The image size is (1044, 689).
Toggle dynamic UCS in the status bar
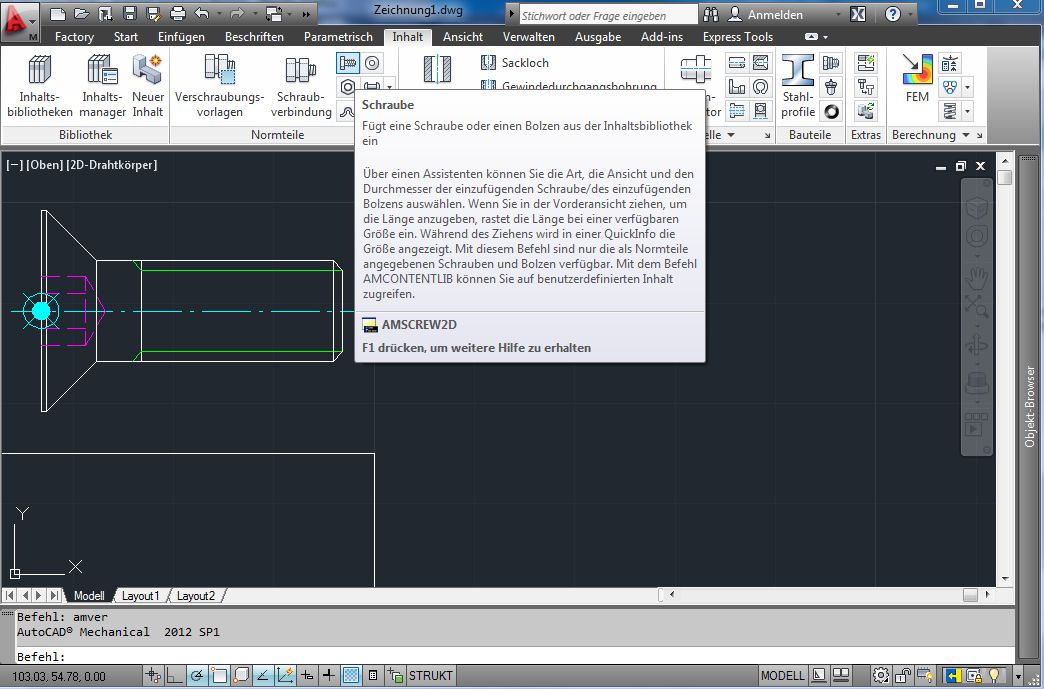285,676
